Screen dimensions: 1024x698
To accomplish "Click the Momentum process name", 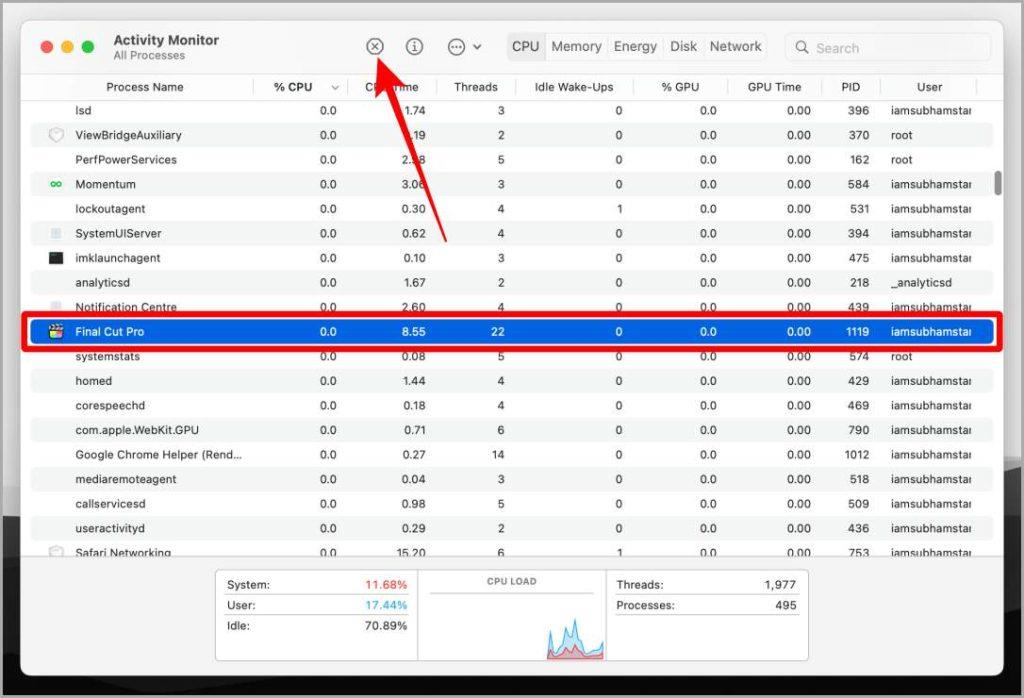I will coord(105,184).
